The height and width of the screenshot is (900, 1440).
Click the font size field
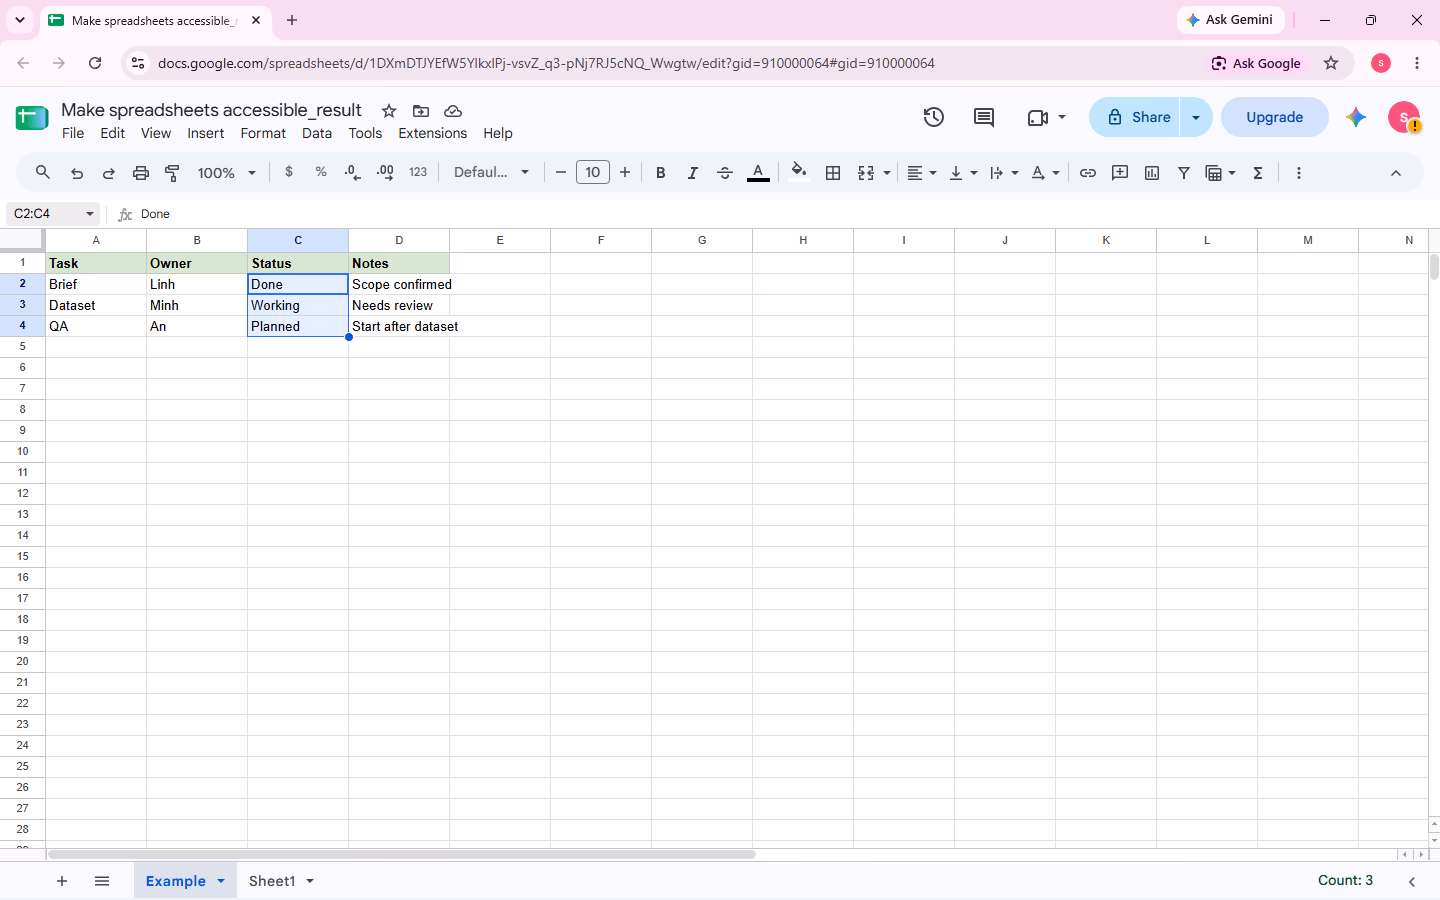pyautogui.click(x=593, y=172)
